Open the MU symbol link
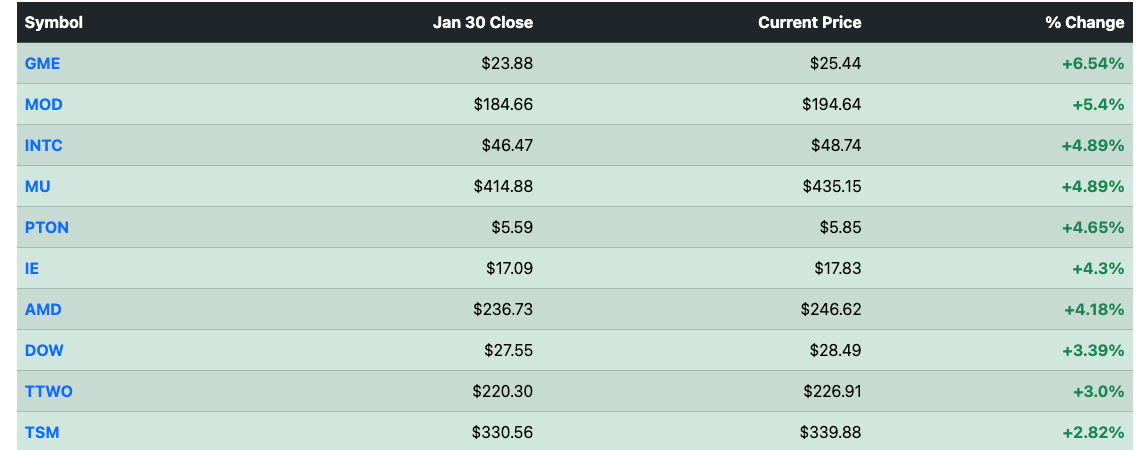The height and width of the screenshot is (450, 1148). 37,187
